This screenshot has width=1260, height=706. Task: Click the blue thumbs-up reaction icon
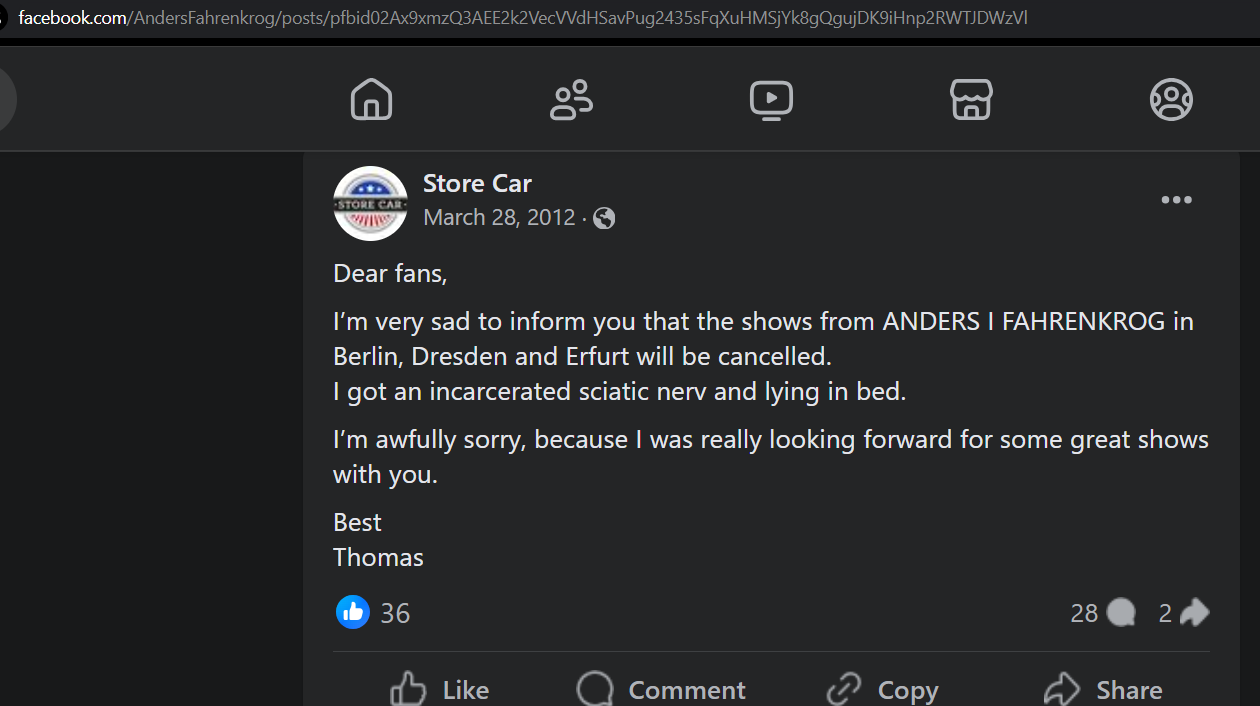(x=353, y=612)
